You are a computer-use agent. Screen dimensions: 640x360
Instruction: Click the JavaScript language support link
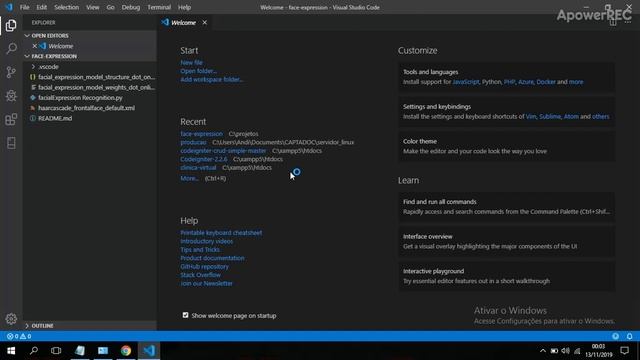pos(466,82)
